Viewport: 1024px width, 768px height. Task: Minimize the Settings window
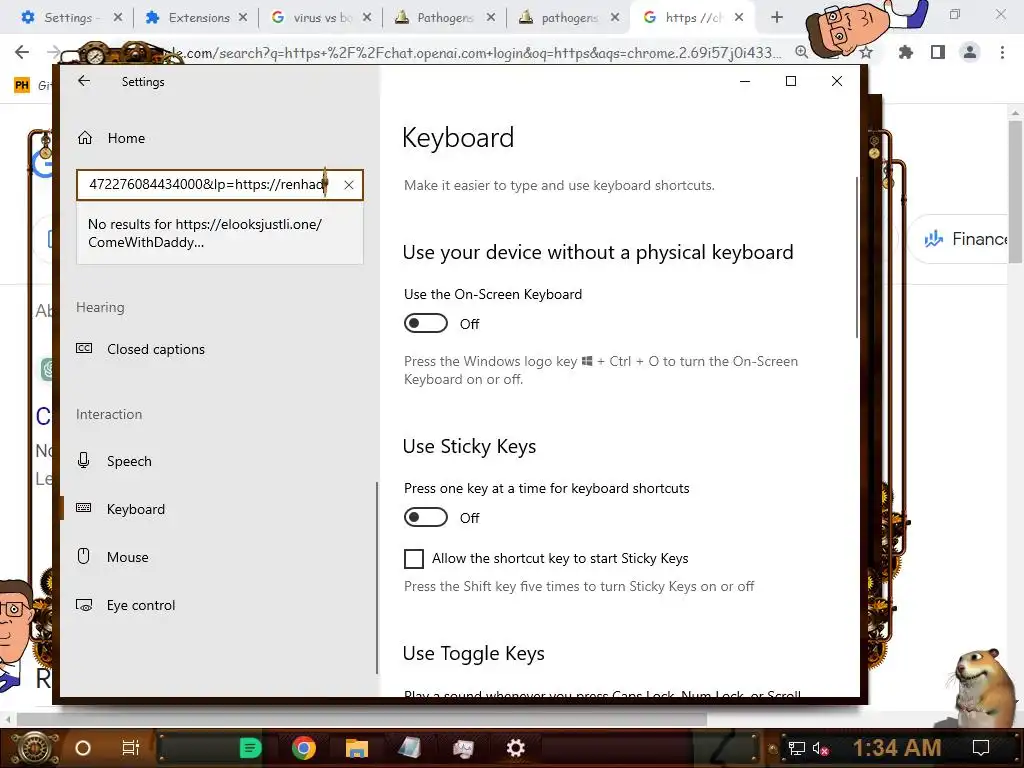744,81
